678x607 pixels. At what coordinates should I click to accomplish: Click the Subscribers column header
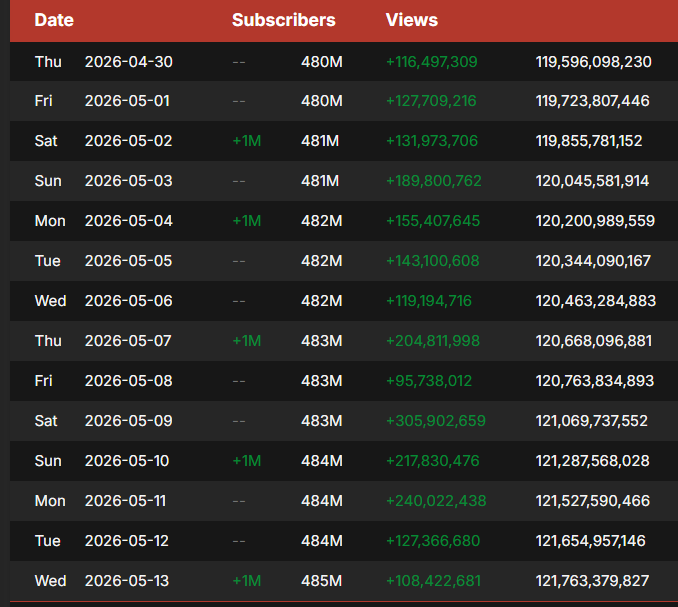284,20
